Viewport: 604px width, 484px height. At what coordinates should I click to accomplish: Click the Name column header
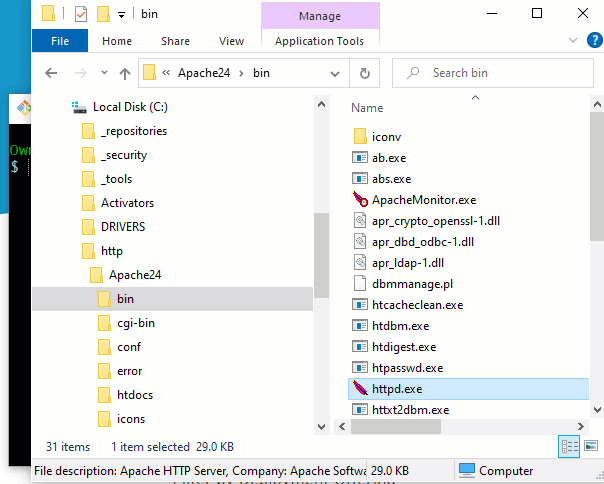pos(367,108)
